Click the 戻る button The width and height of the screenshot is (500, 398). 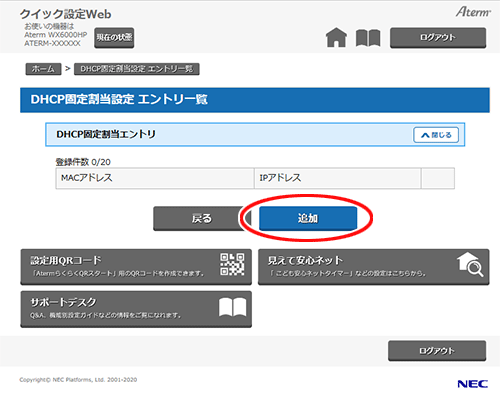pyautogui.click(x=199, y=218)
